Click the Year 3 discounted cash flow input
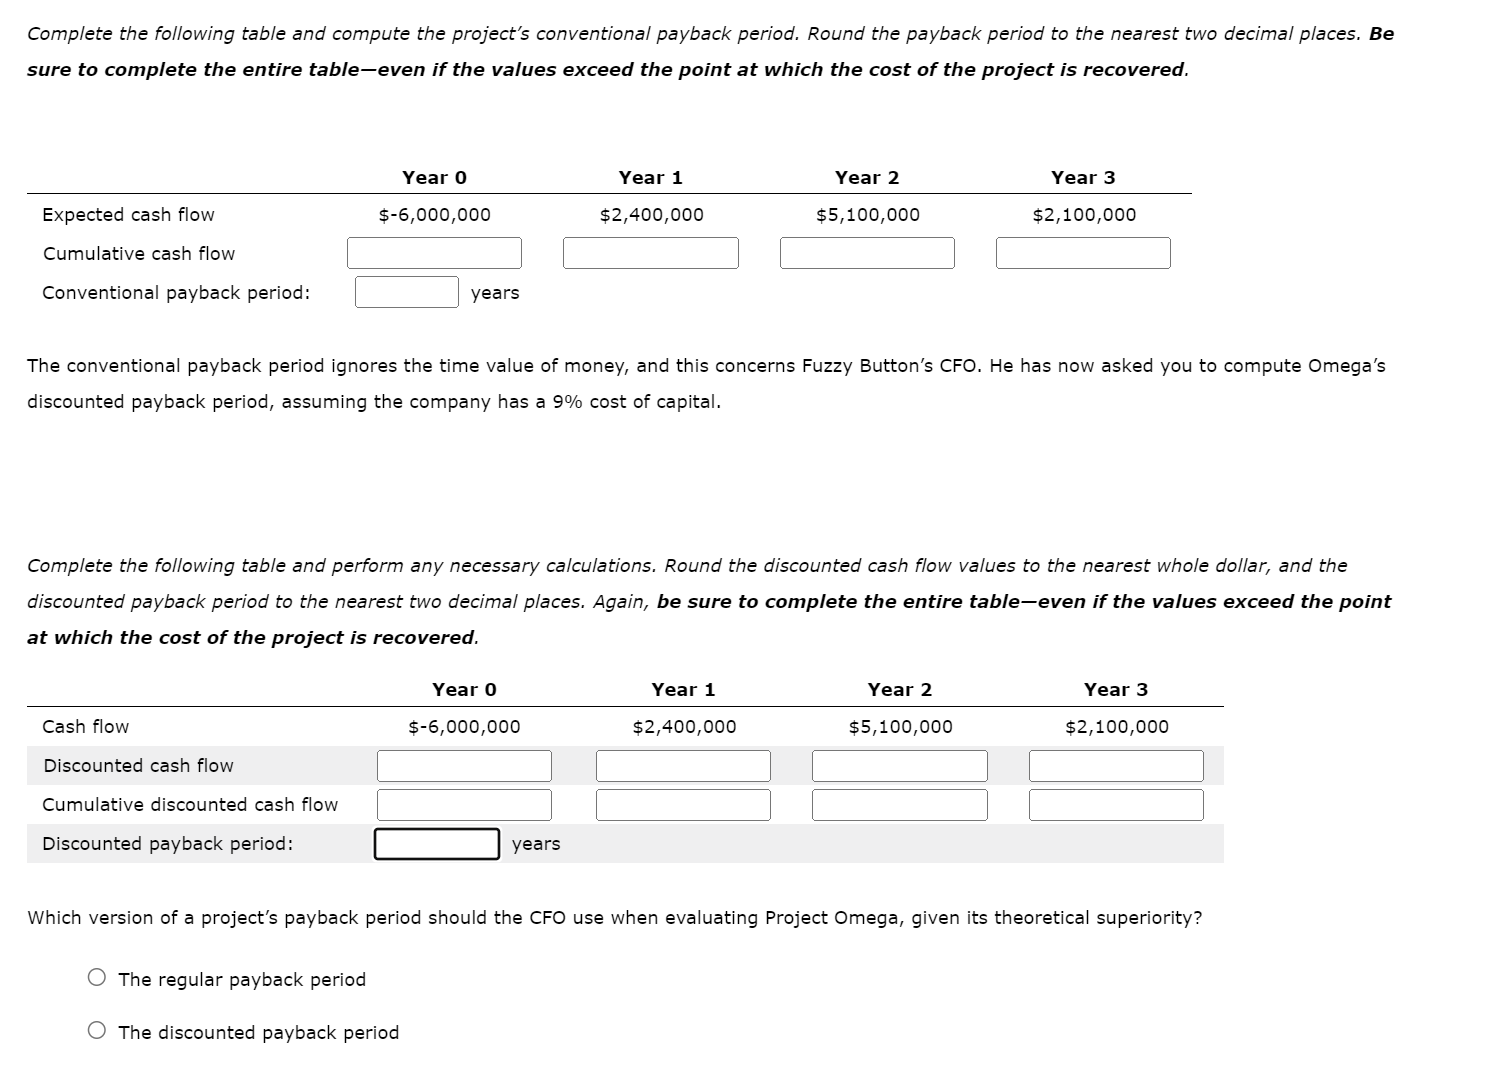The image size is (1496, 1076). [x=1117, y=765]
